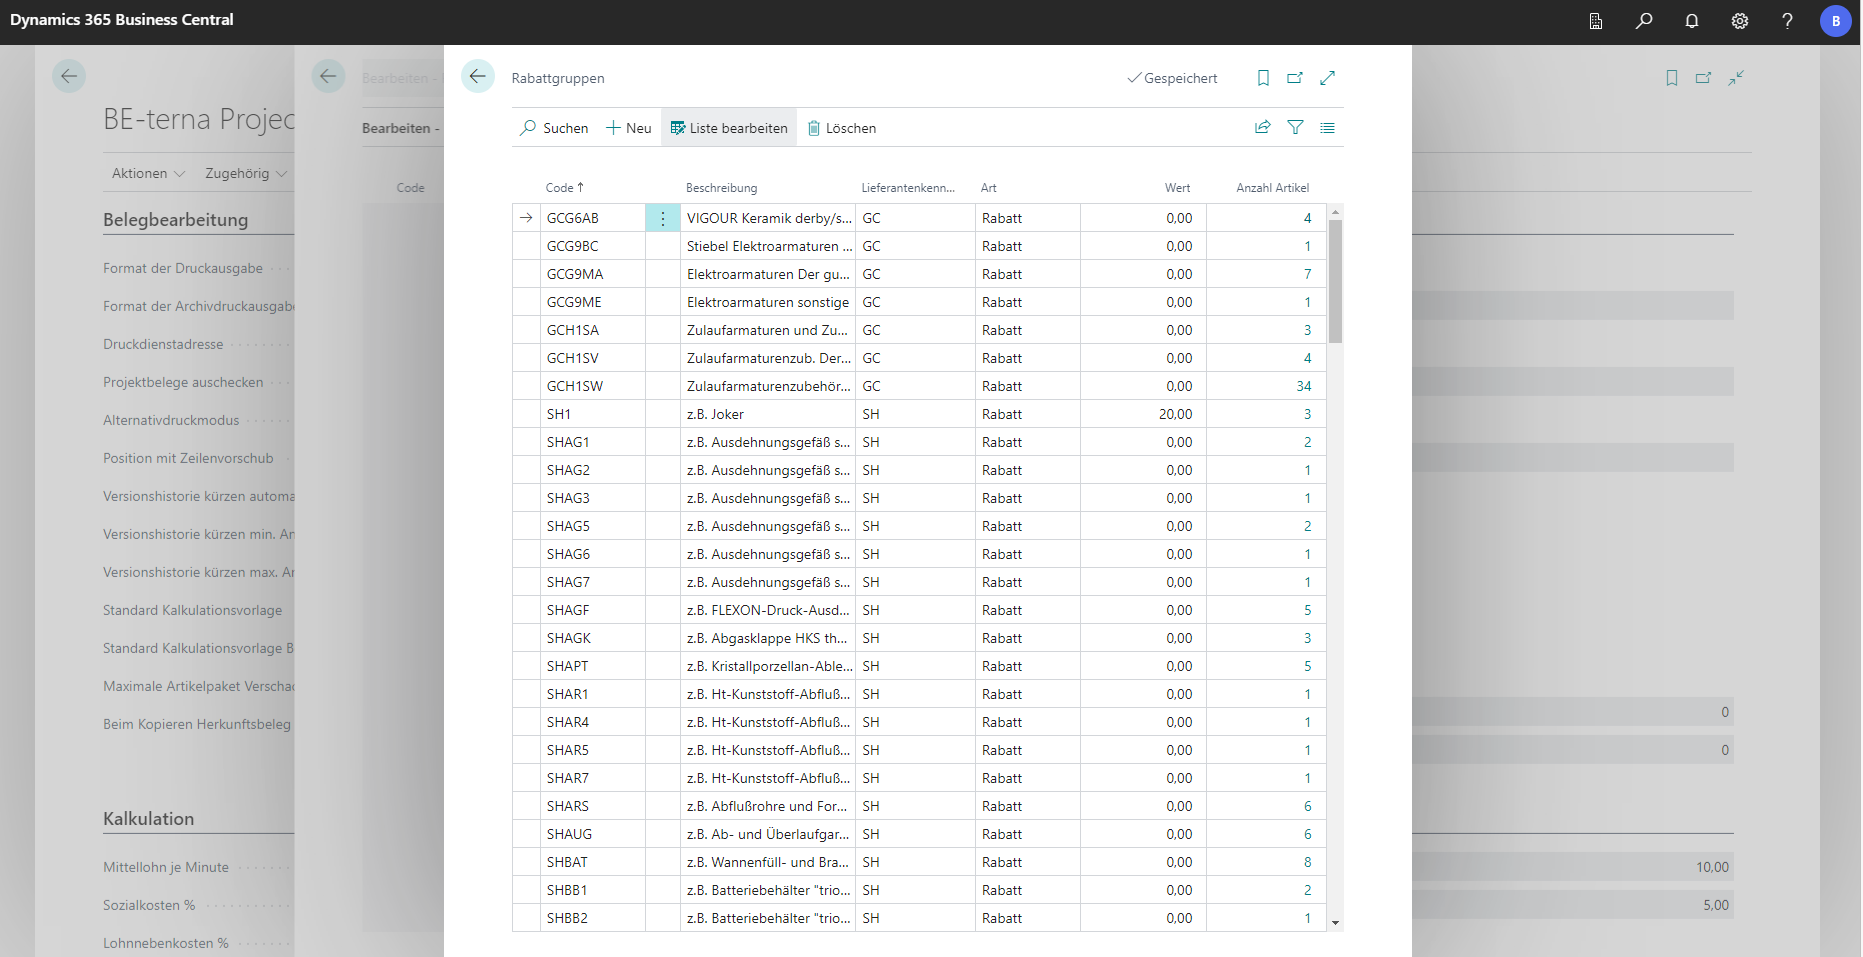The width and height of the screenshot is (1863, 957).
Task: Open row options for GCG6AB
Action: coord(662,218)
